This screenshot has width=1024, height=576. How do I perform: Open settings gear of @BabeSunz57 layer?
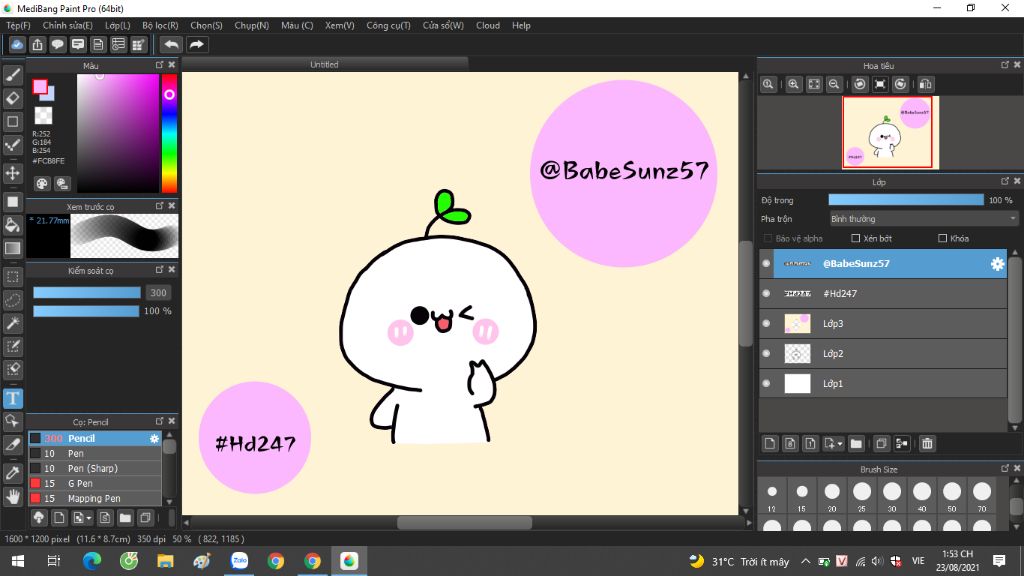(x=997, y=264)
